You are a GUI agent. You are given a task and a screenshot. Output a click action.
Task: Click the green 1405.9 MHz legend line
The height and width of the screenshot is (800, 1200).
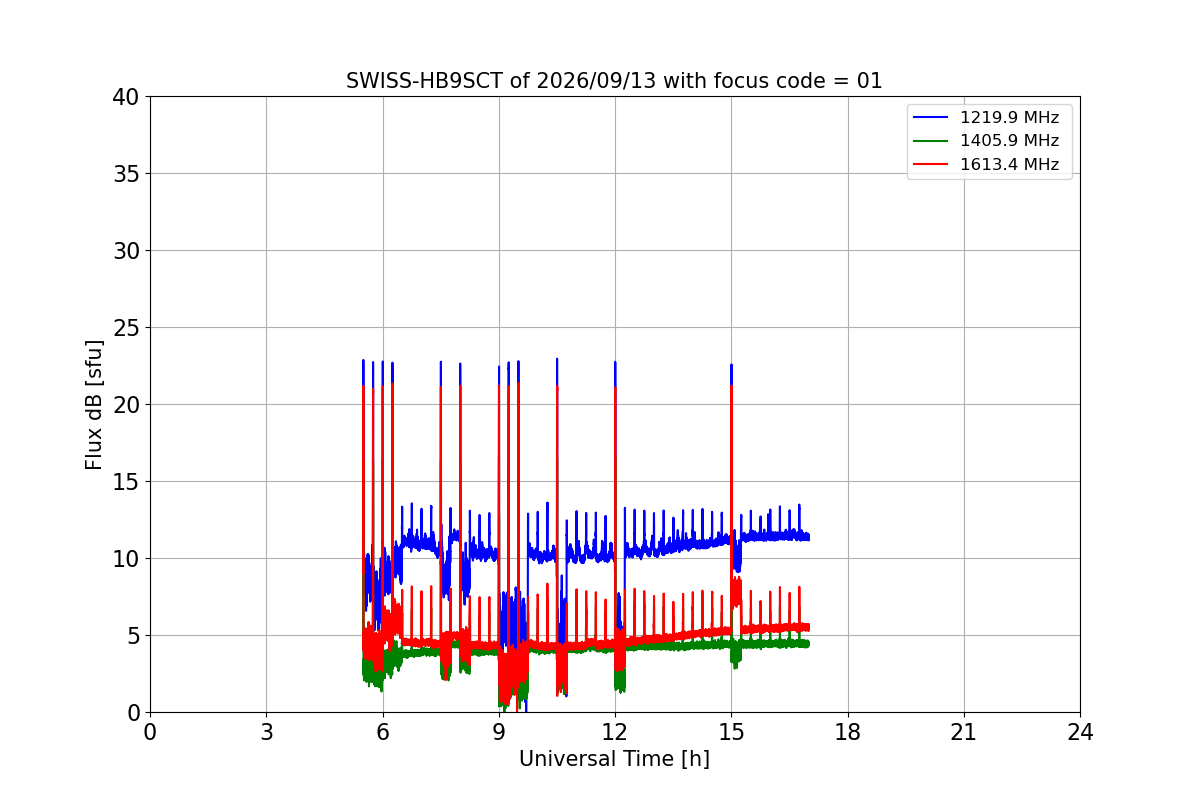click(931, 141)
